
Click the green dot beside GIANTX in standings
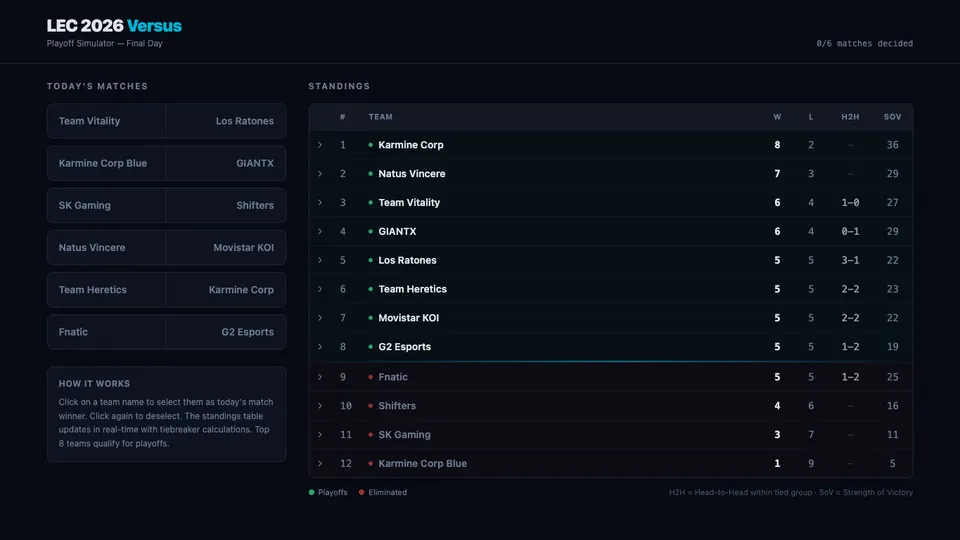pos(370,231)
